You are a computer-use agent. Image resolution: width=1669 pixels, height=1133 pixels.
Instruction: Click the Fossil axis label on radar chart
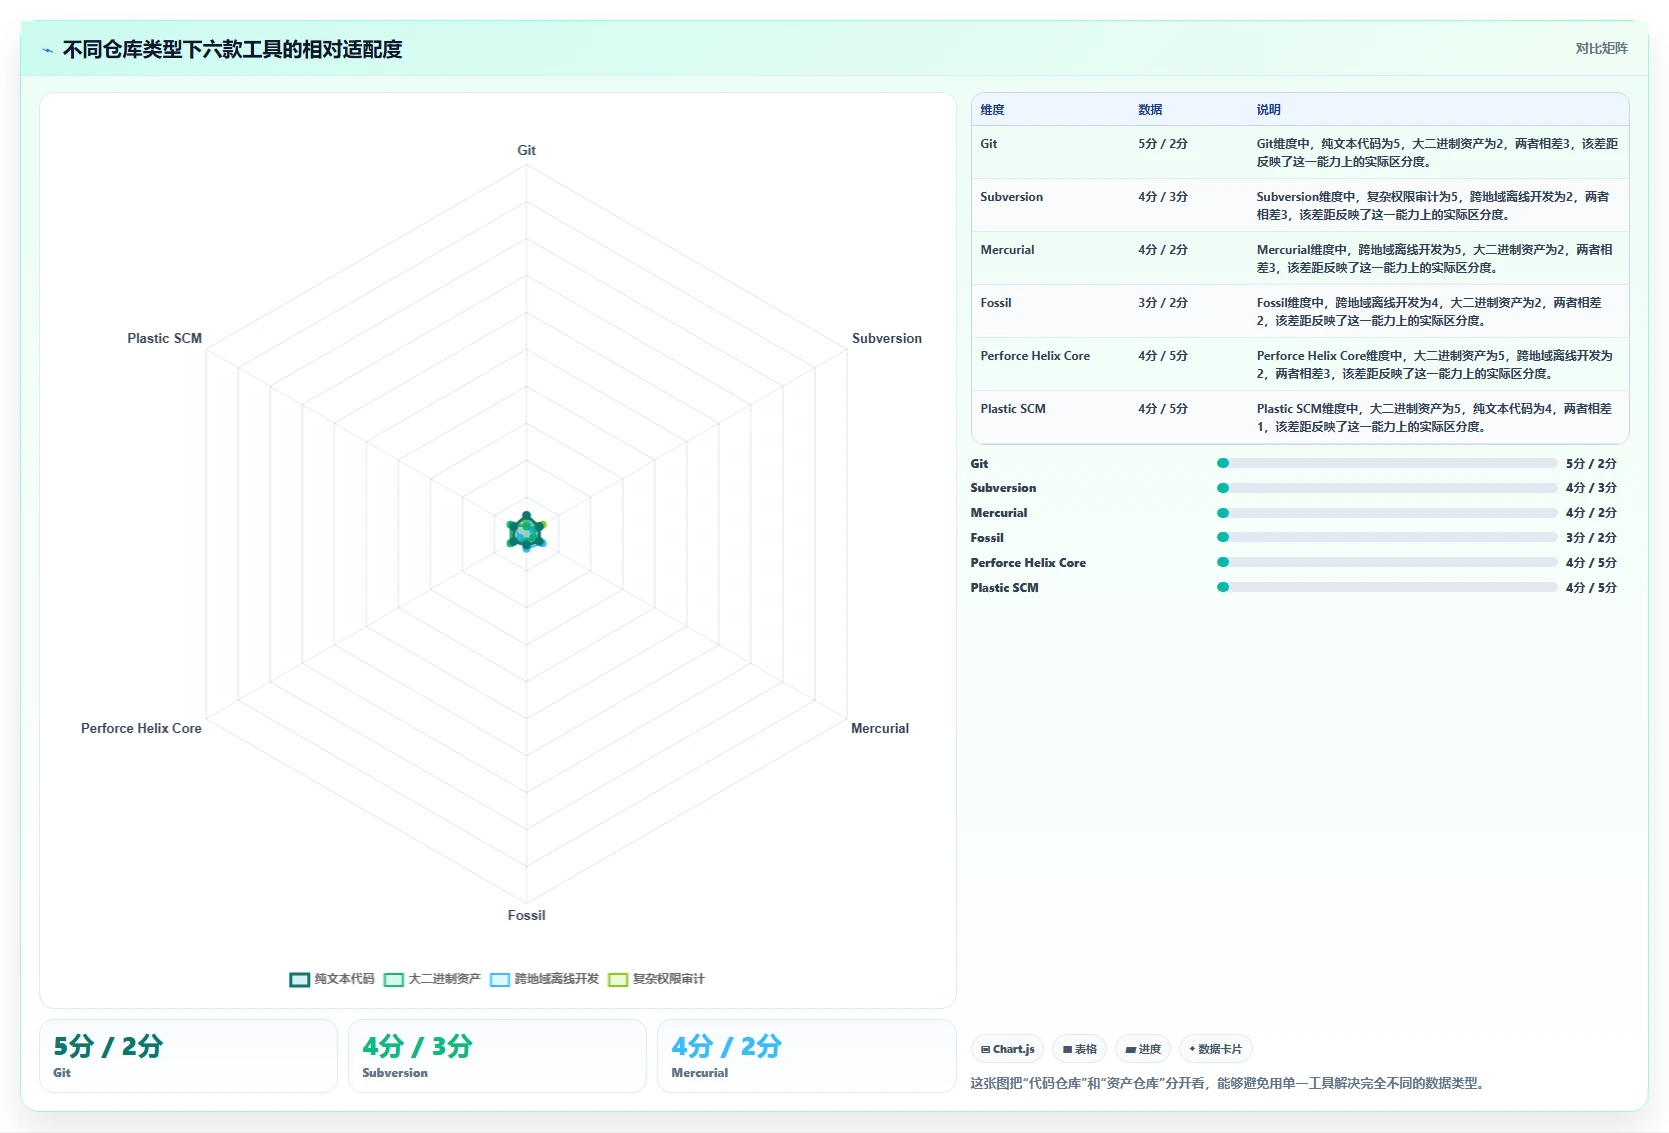tap(526, 915)
